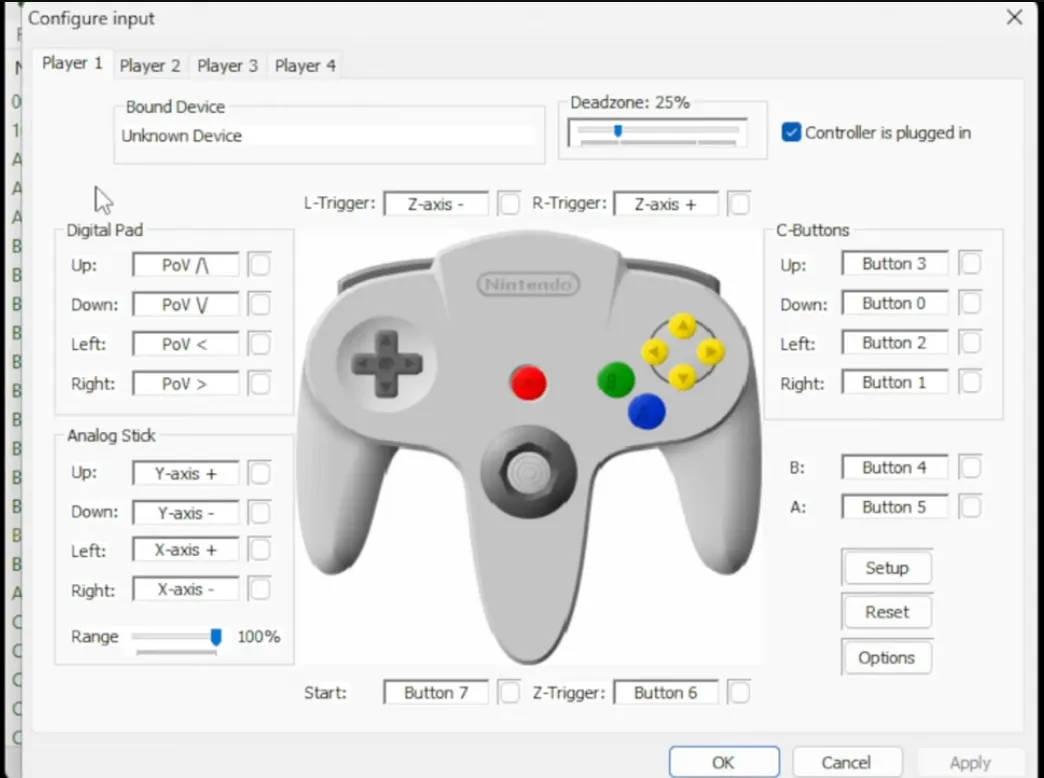Check the box next to L-Trigger mapping
Image resolution: width=1044 pixels, height=778 pixels.
pyautogui.click(x=509, y=203)
